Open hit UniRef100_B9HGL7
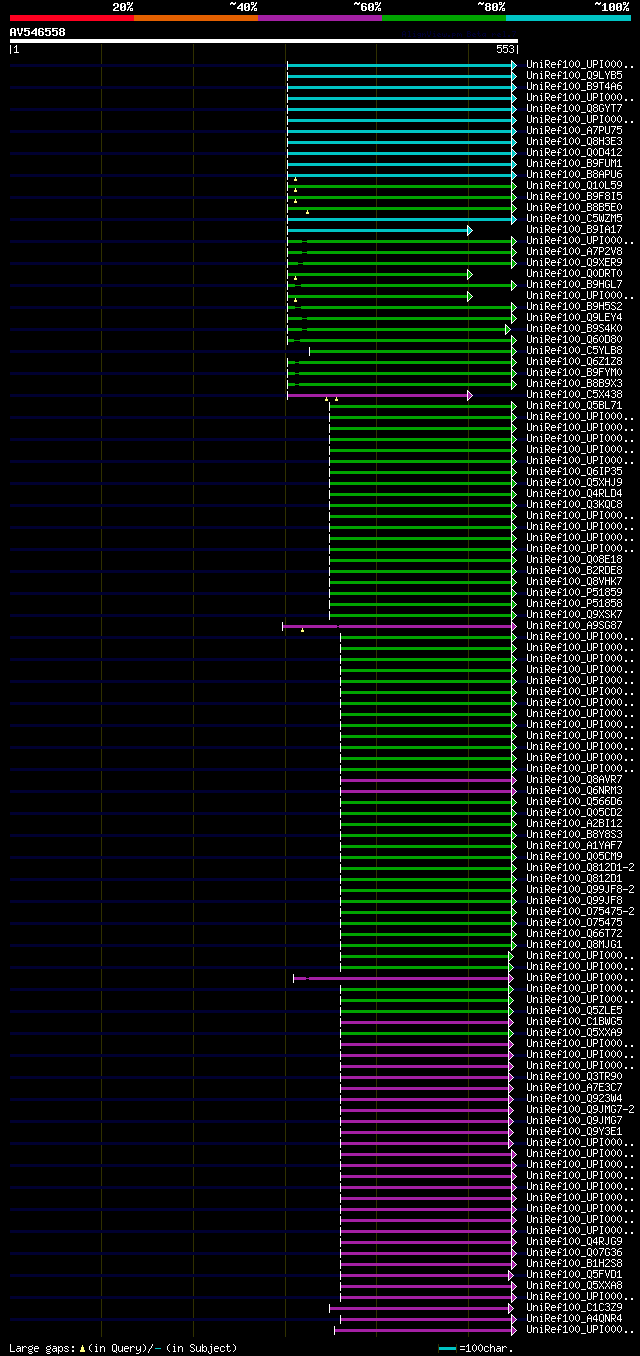The width and height of the screenshot is (640, 1356). pos(575,284)
